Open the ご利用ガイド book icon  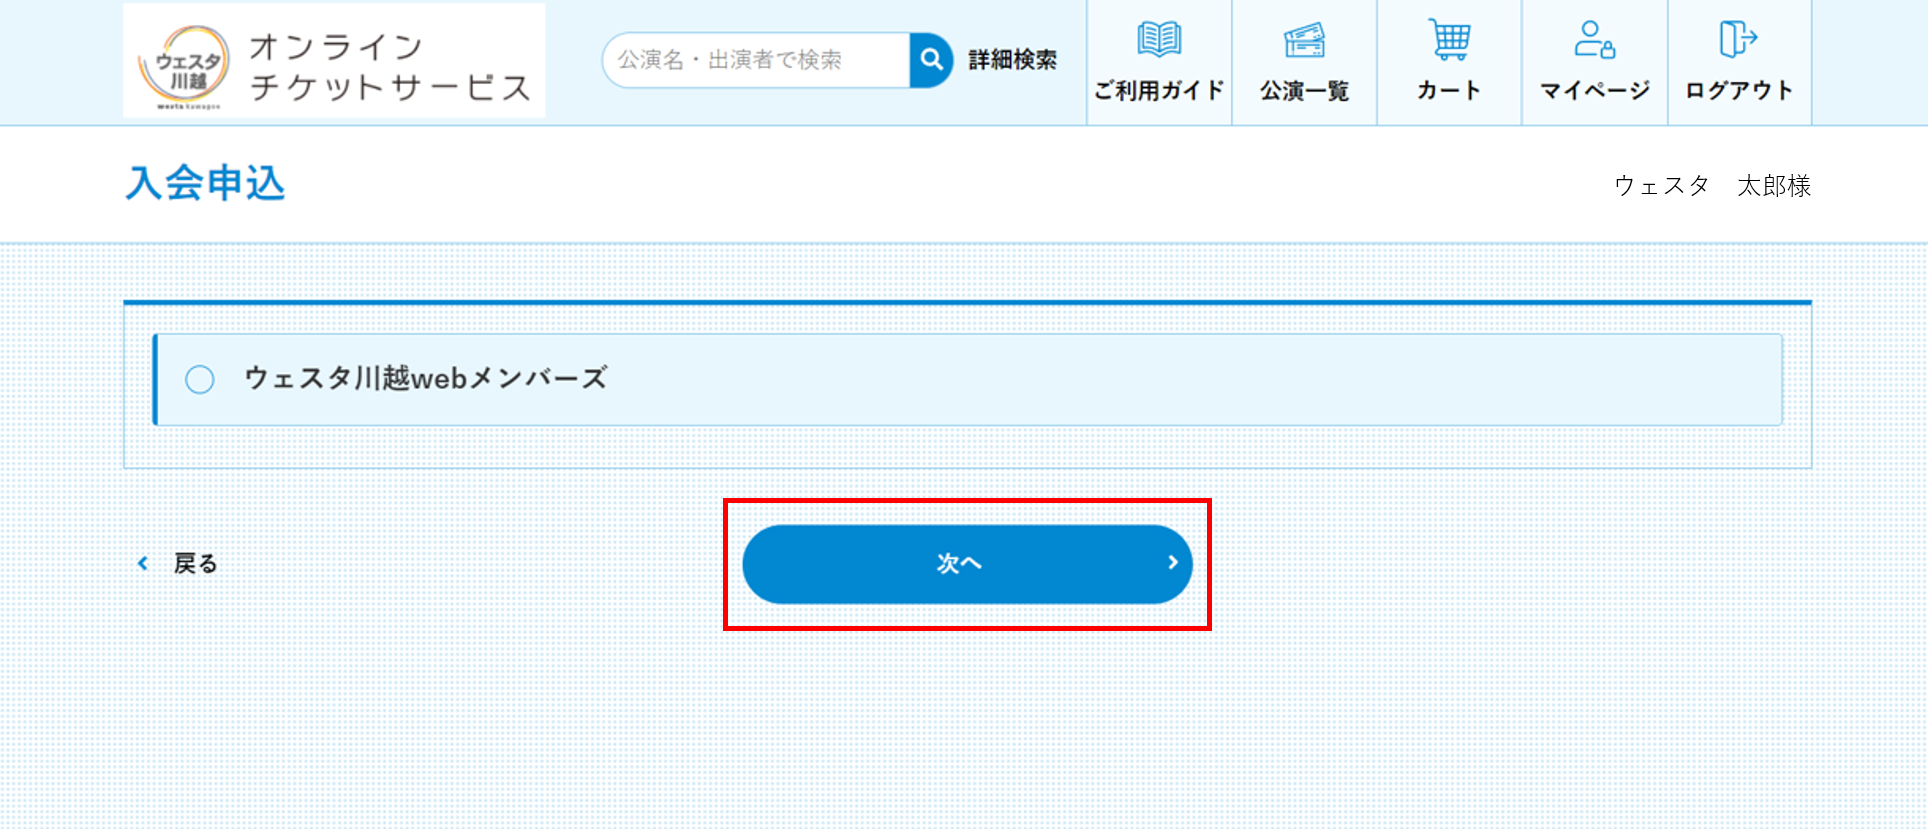1159,40
